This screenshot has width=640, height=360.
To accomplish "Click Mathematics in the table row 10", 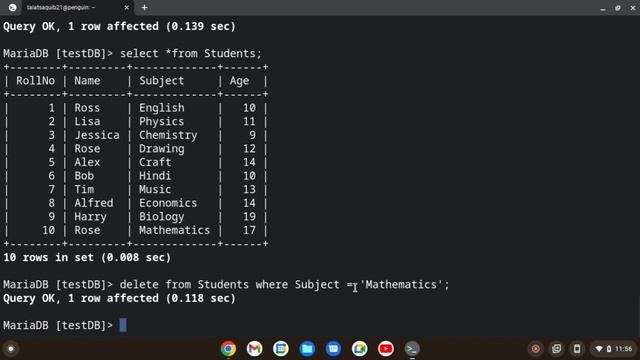I will coord(174,230).
